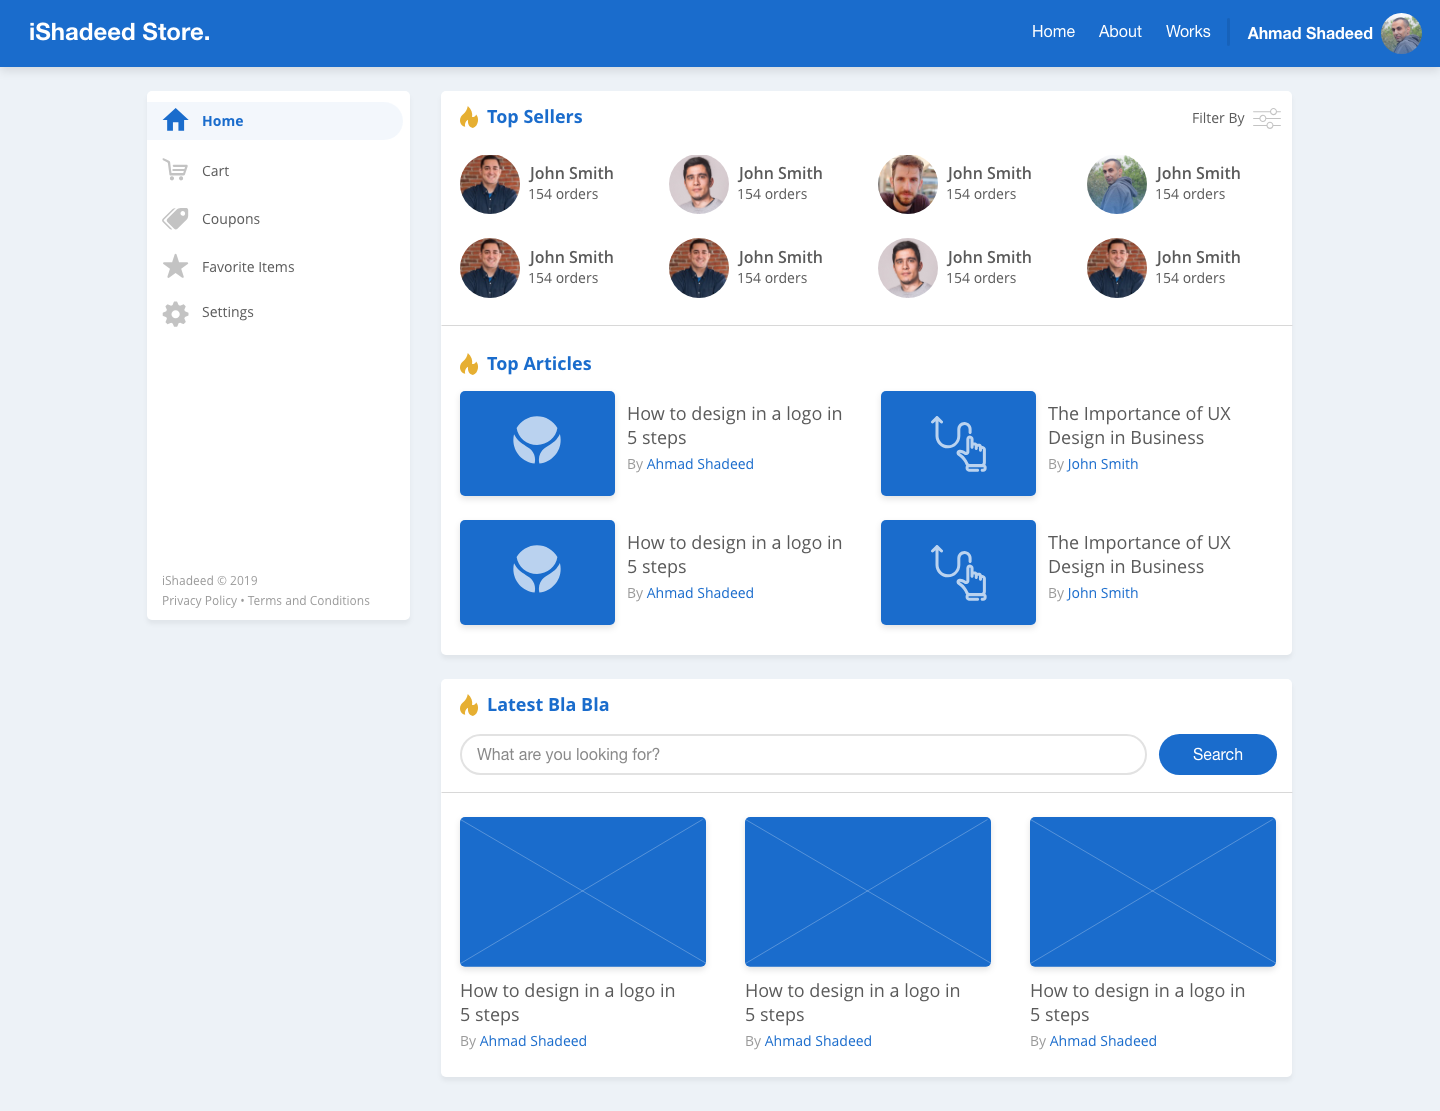Click the user avatar in the header
The image size is (1440, 1111).
coord(1401,33)
